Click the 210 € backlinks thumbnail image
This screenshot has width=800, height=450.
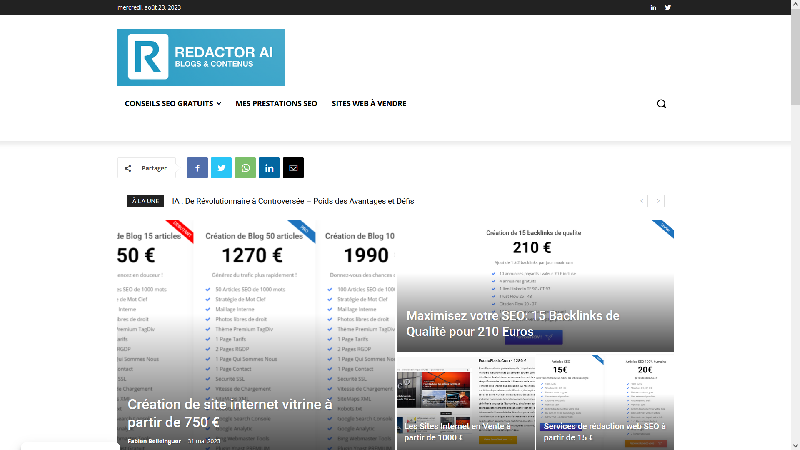click(535, 286)
